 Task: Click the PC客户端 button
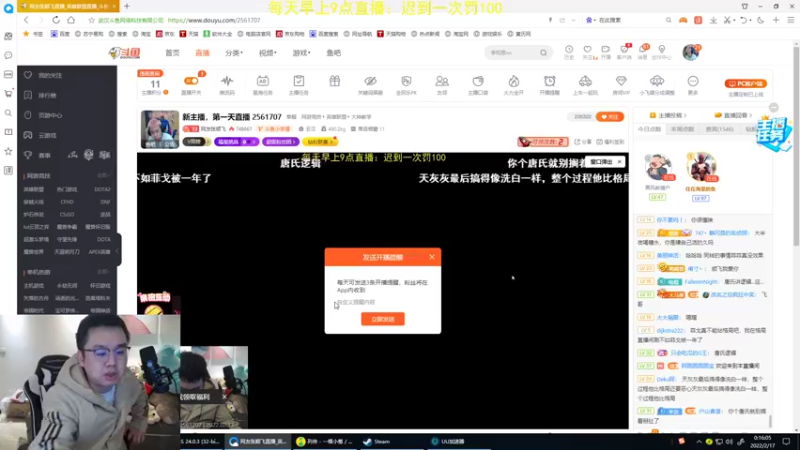point(745,84)
